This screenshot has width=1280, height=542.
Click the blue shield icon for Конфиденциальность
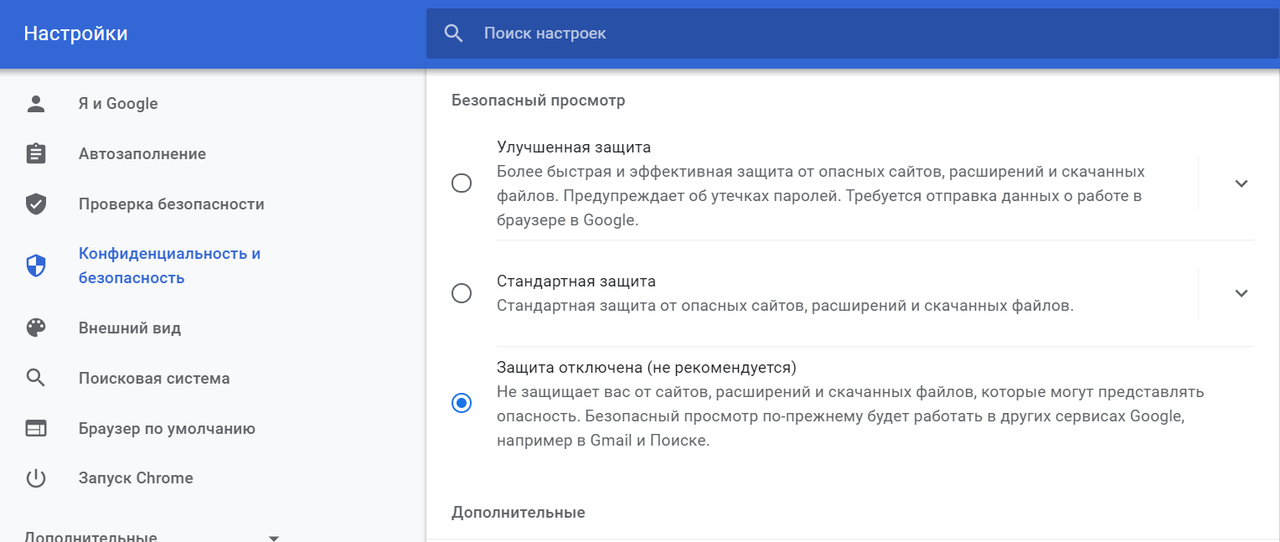pos(36,266)
